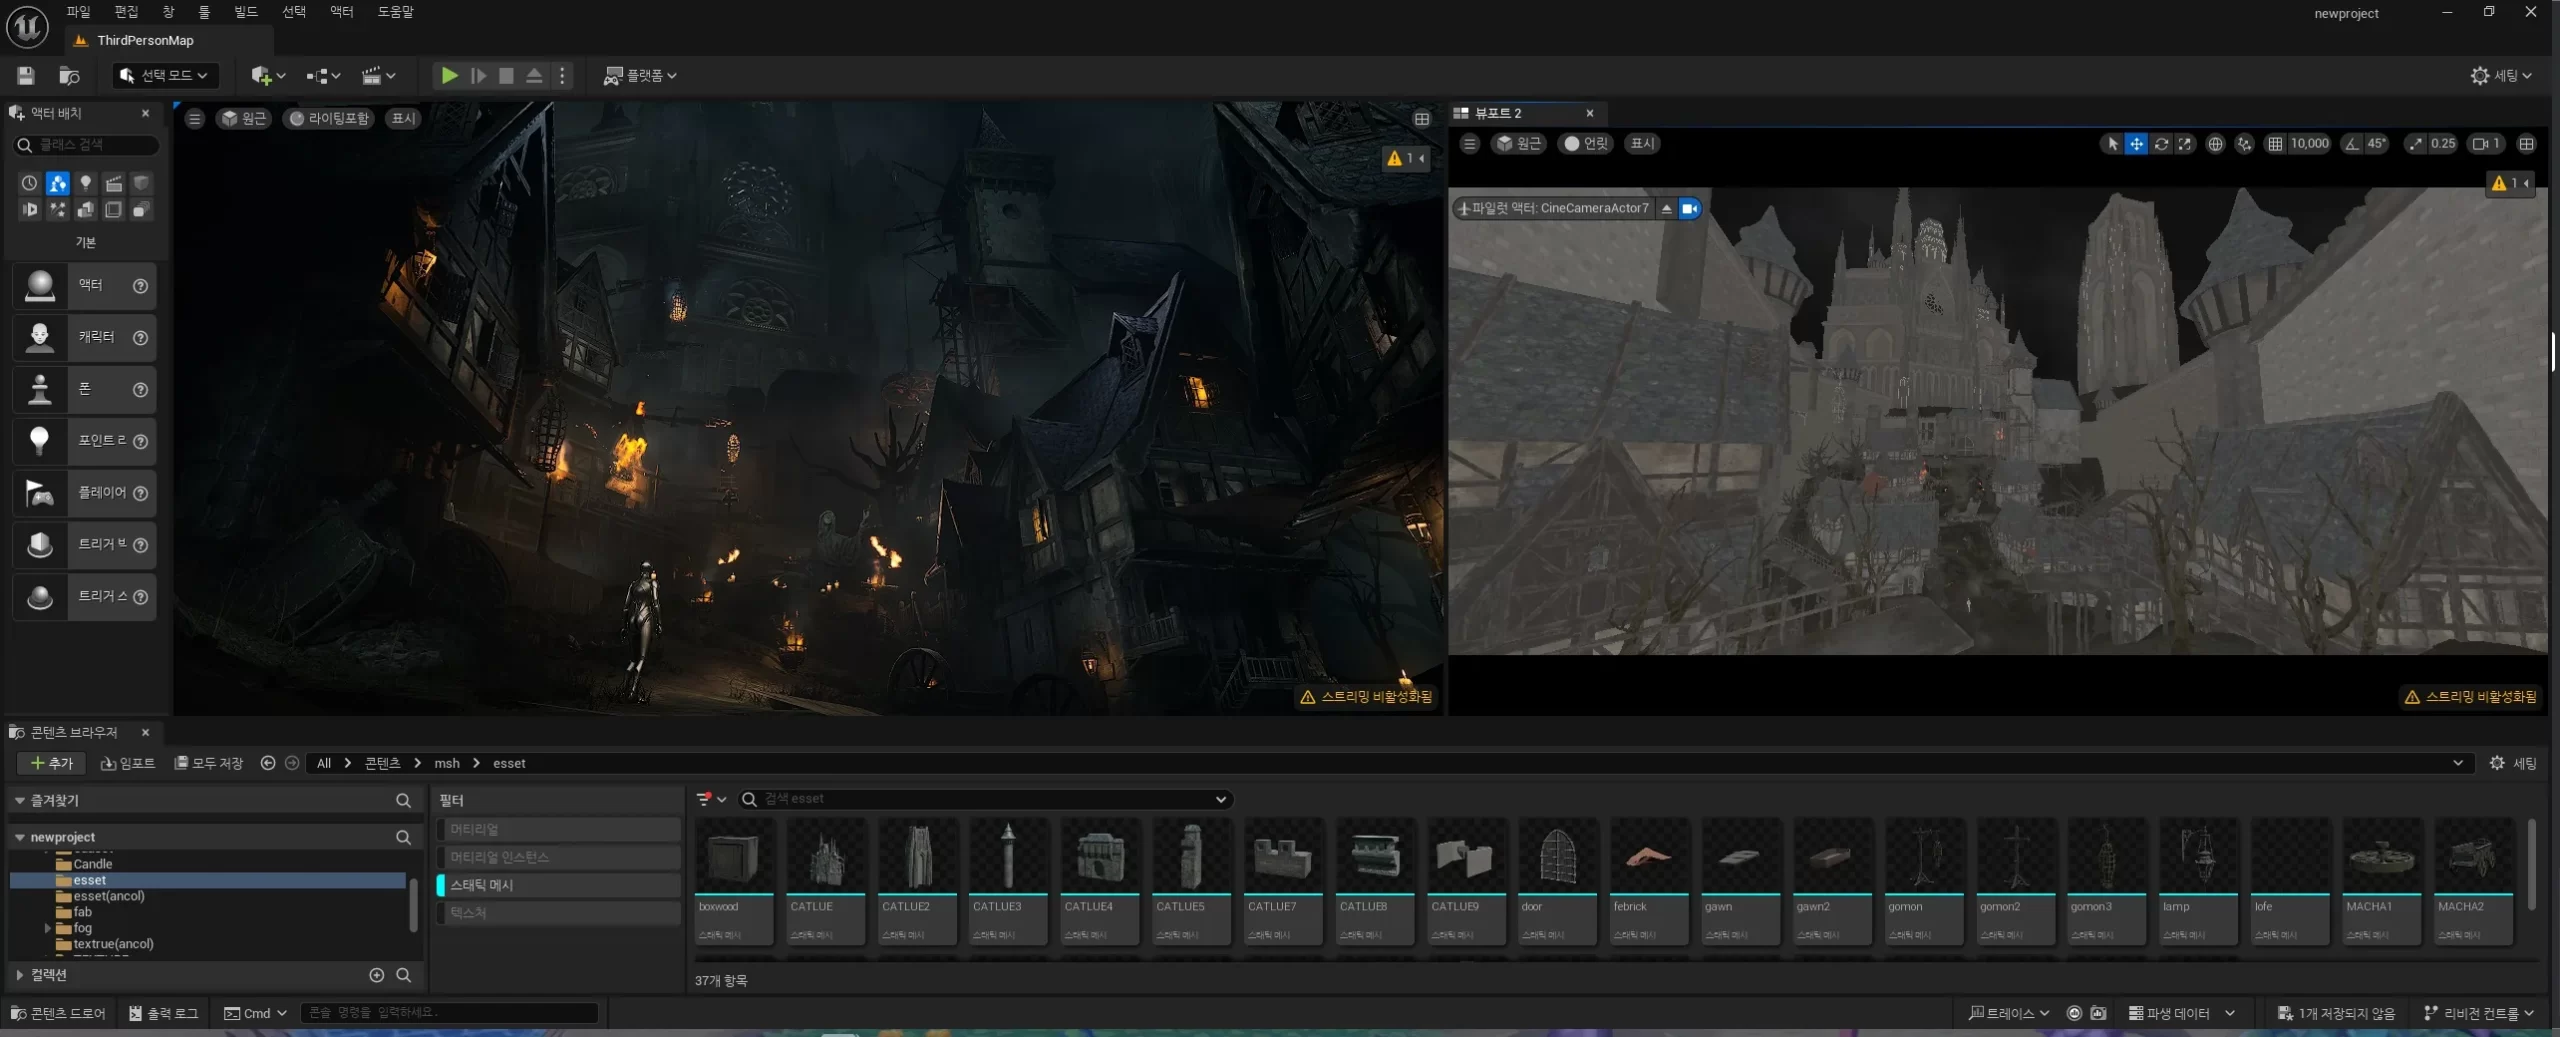This screenshot has height=1037, width=2560.
Task: Open the content browse folder-search icon in the main toolbar
Action: (69, 75)
